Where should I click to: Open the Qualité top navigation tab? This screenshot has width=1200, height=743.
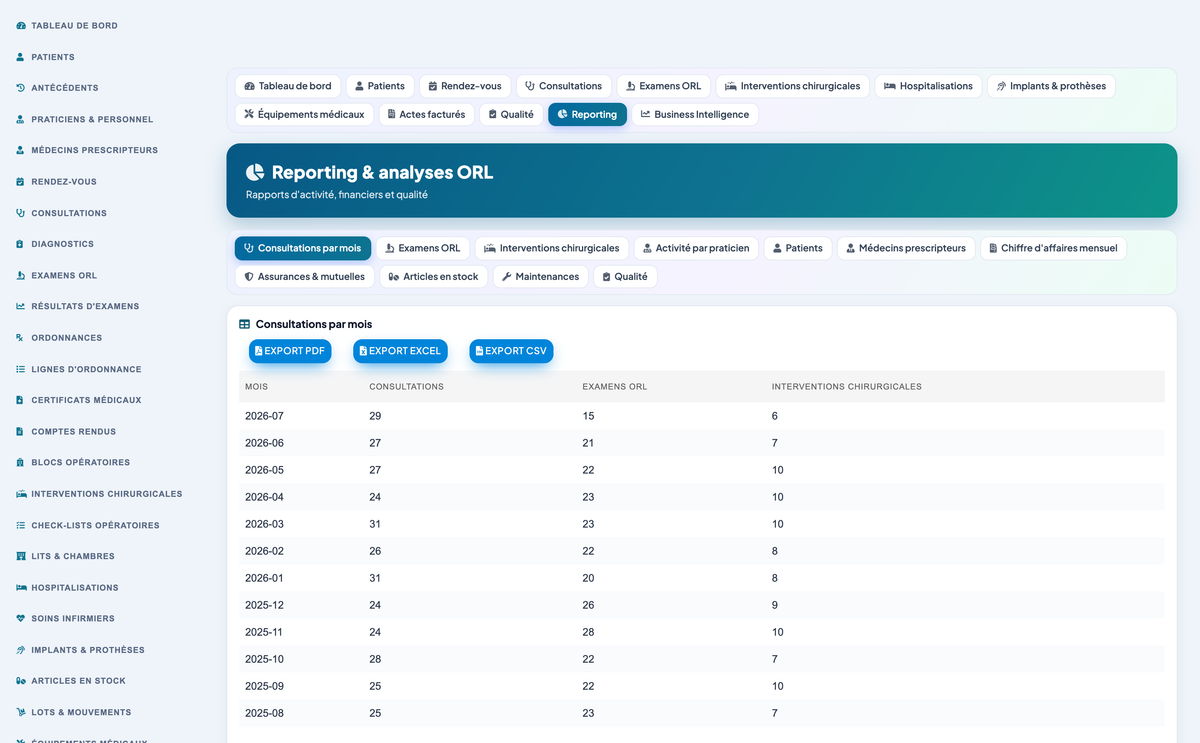(x=511, y=115)
